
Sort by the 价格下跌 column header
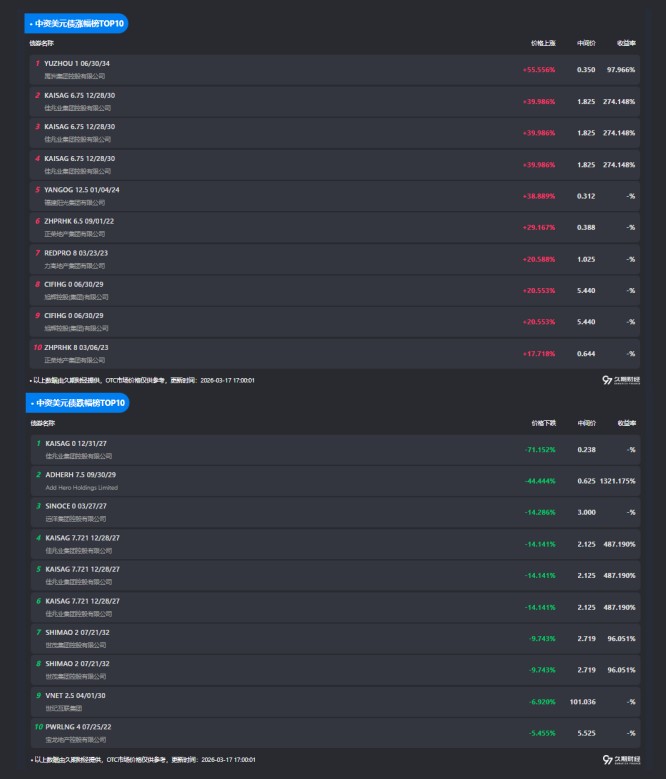click(543, 423)
